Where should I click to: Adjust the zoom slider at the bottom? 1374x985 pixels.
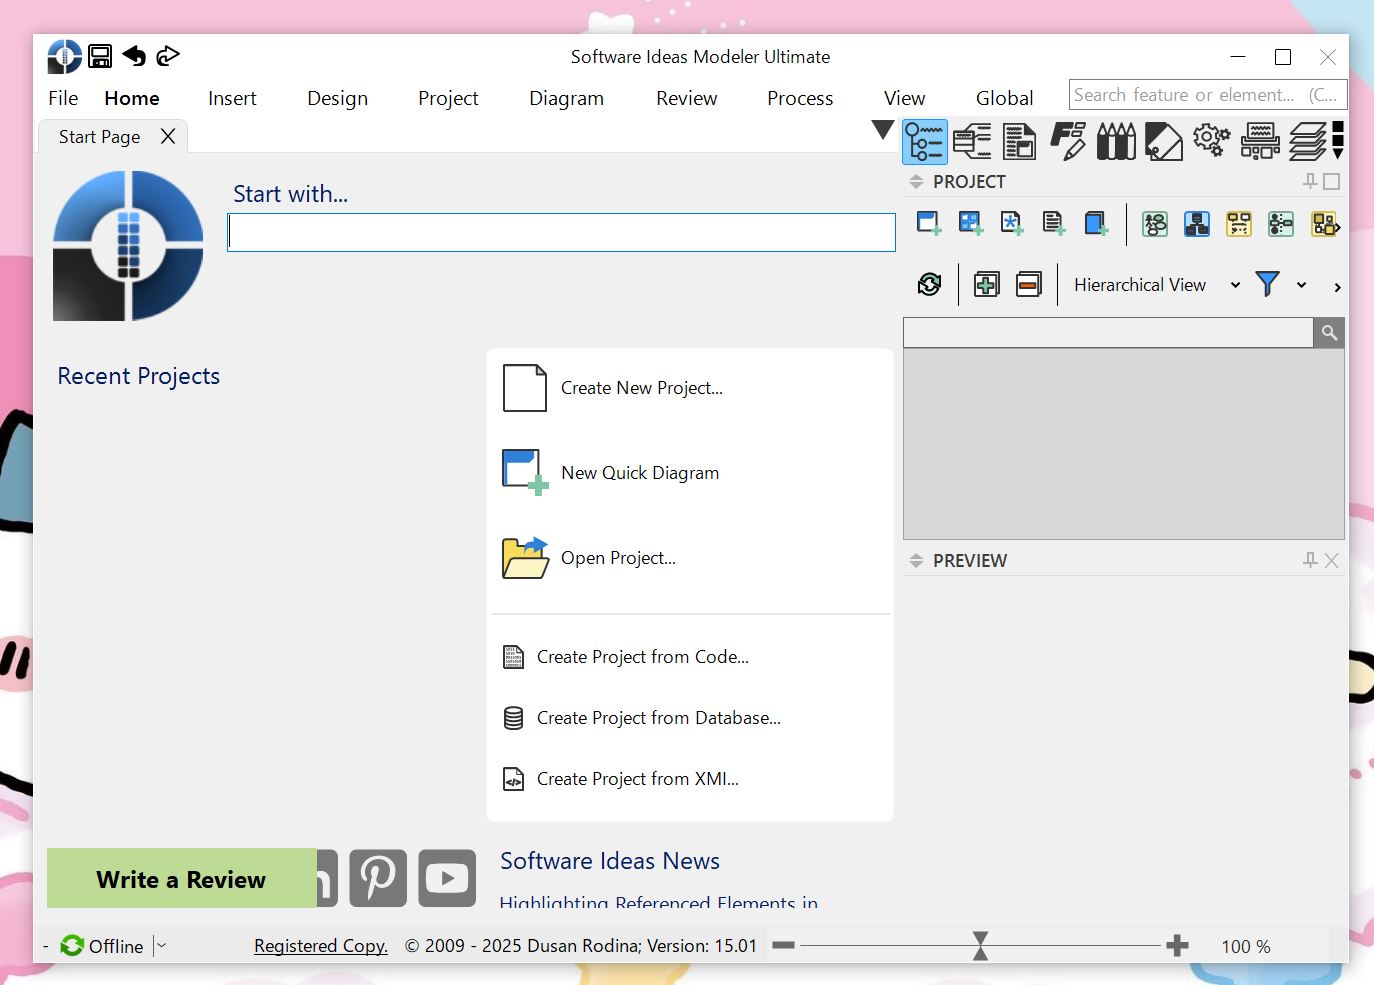[x=979, y=945]
